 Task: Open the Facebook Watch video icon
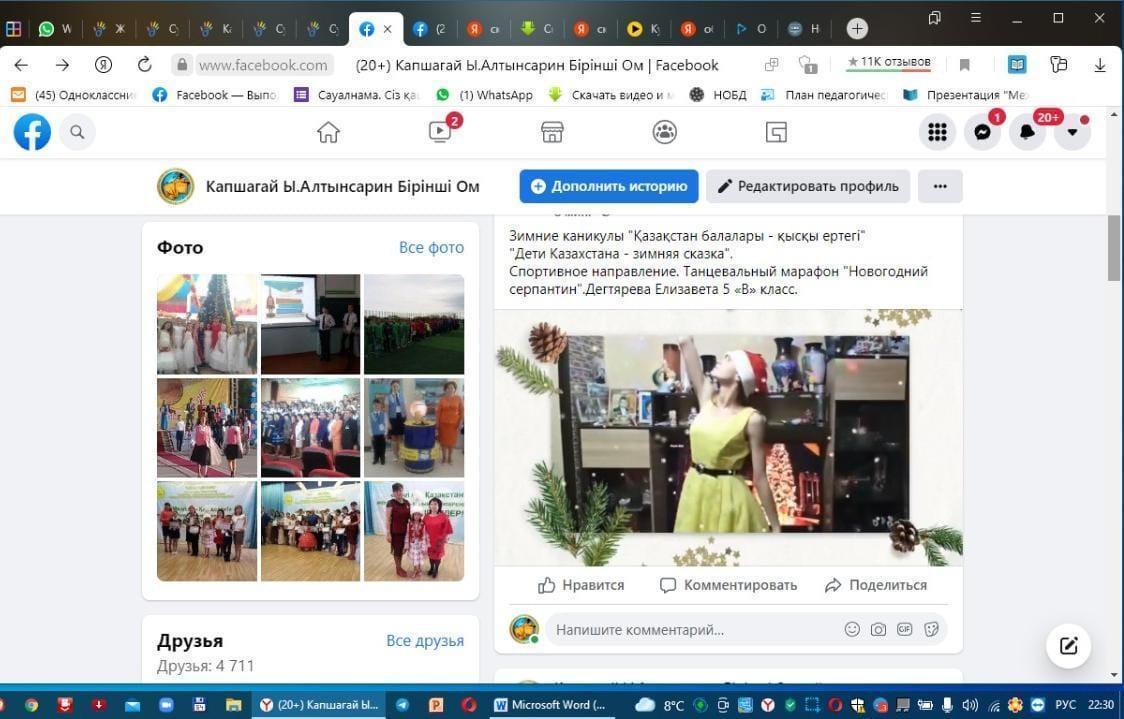pos(440,132)
